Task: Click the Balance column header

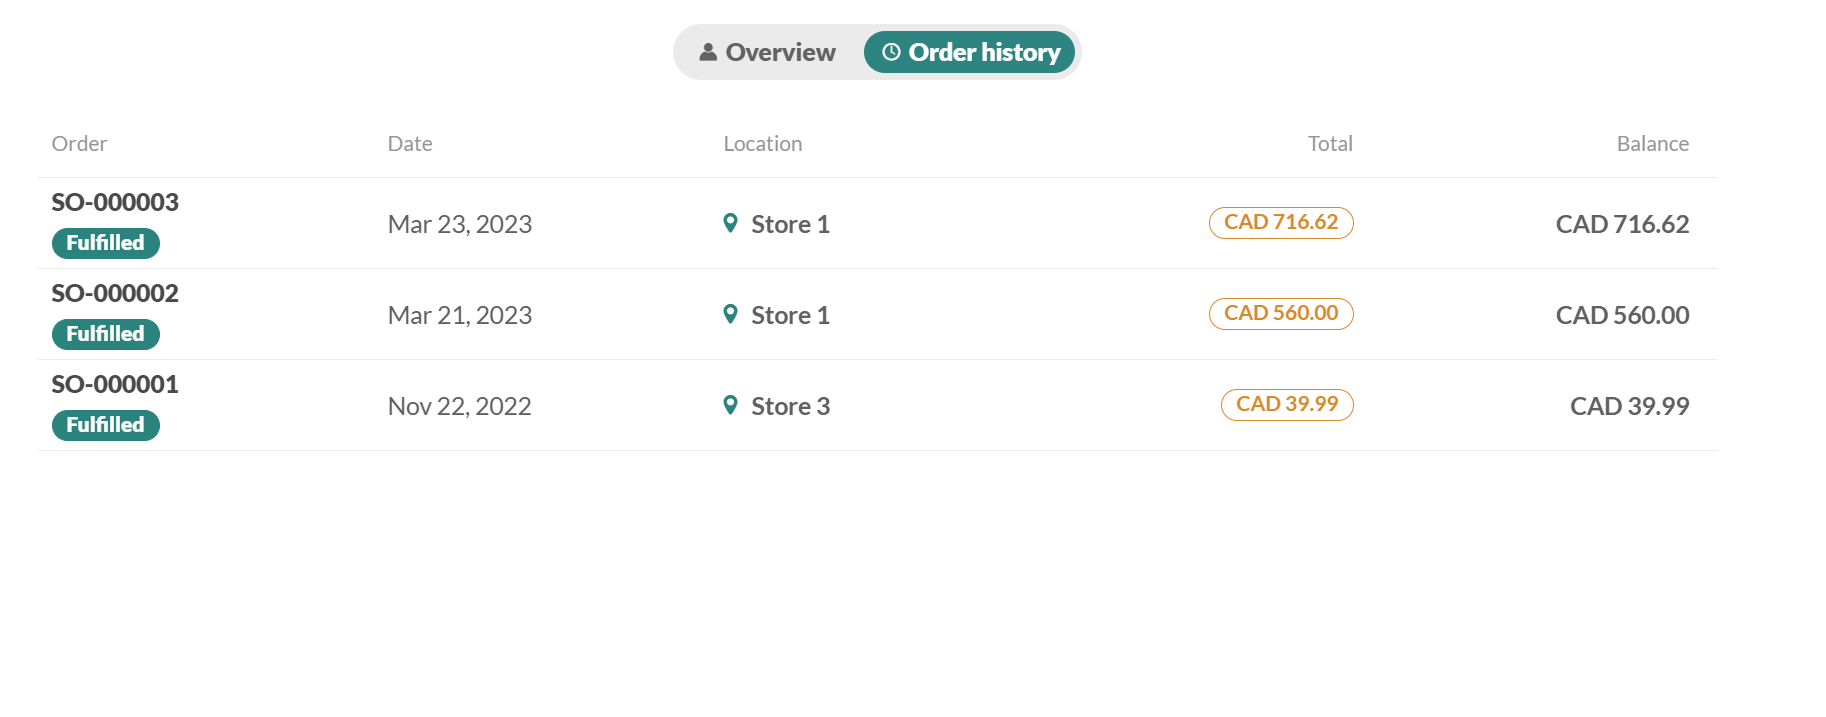Action: coord(1652,143)
